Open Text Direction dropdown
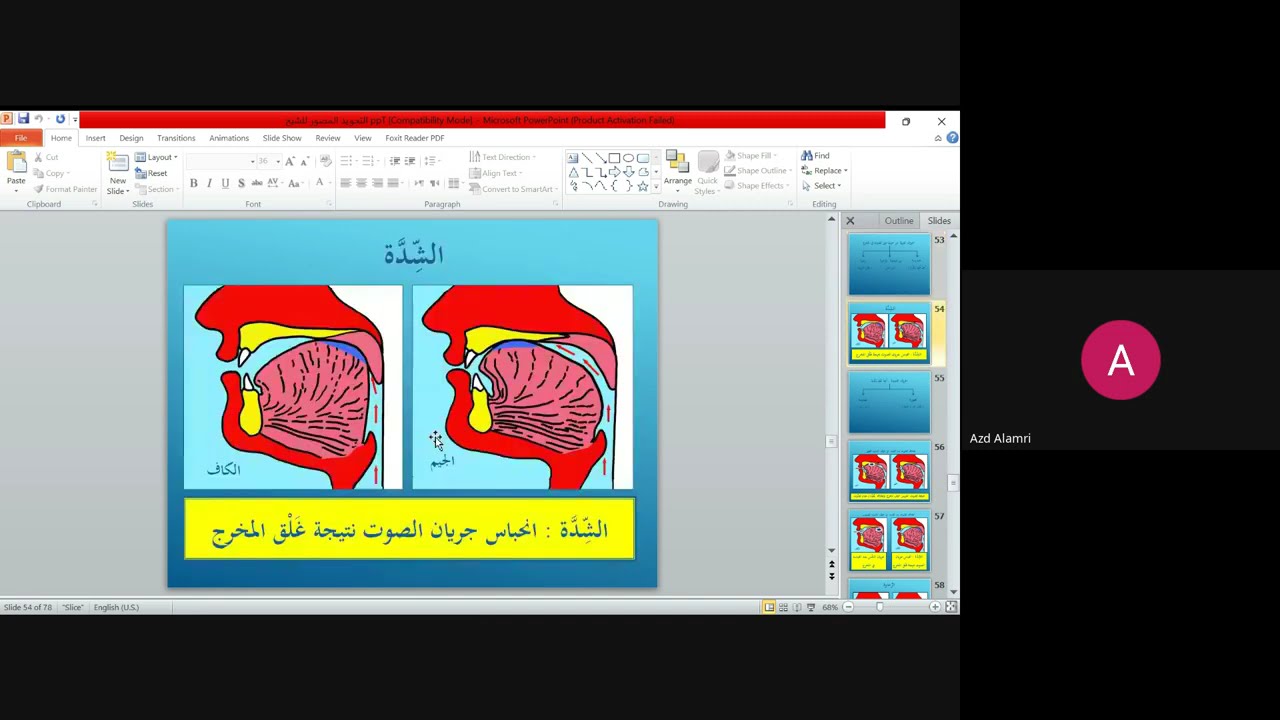Image resolution: width=1280 pixels, height=720 pixels. [503, 157]
